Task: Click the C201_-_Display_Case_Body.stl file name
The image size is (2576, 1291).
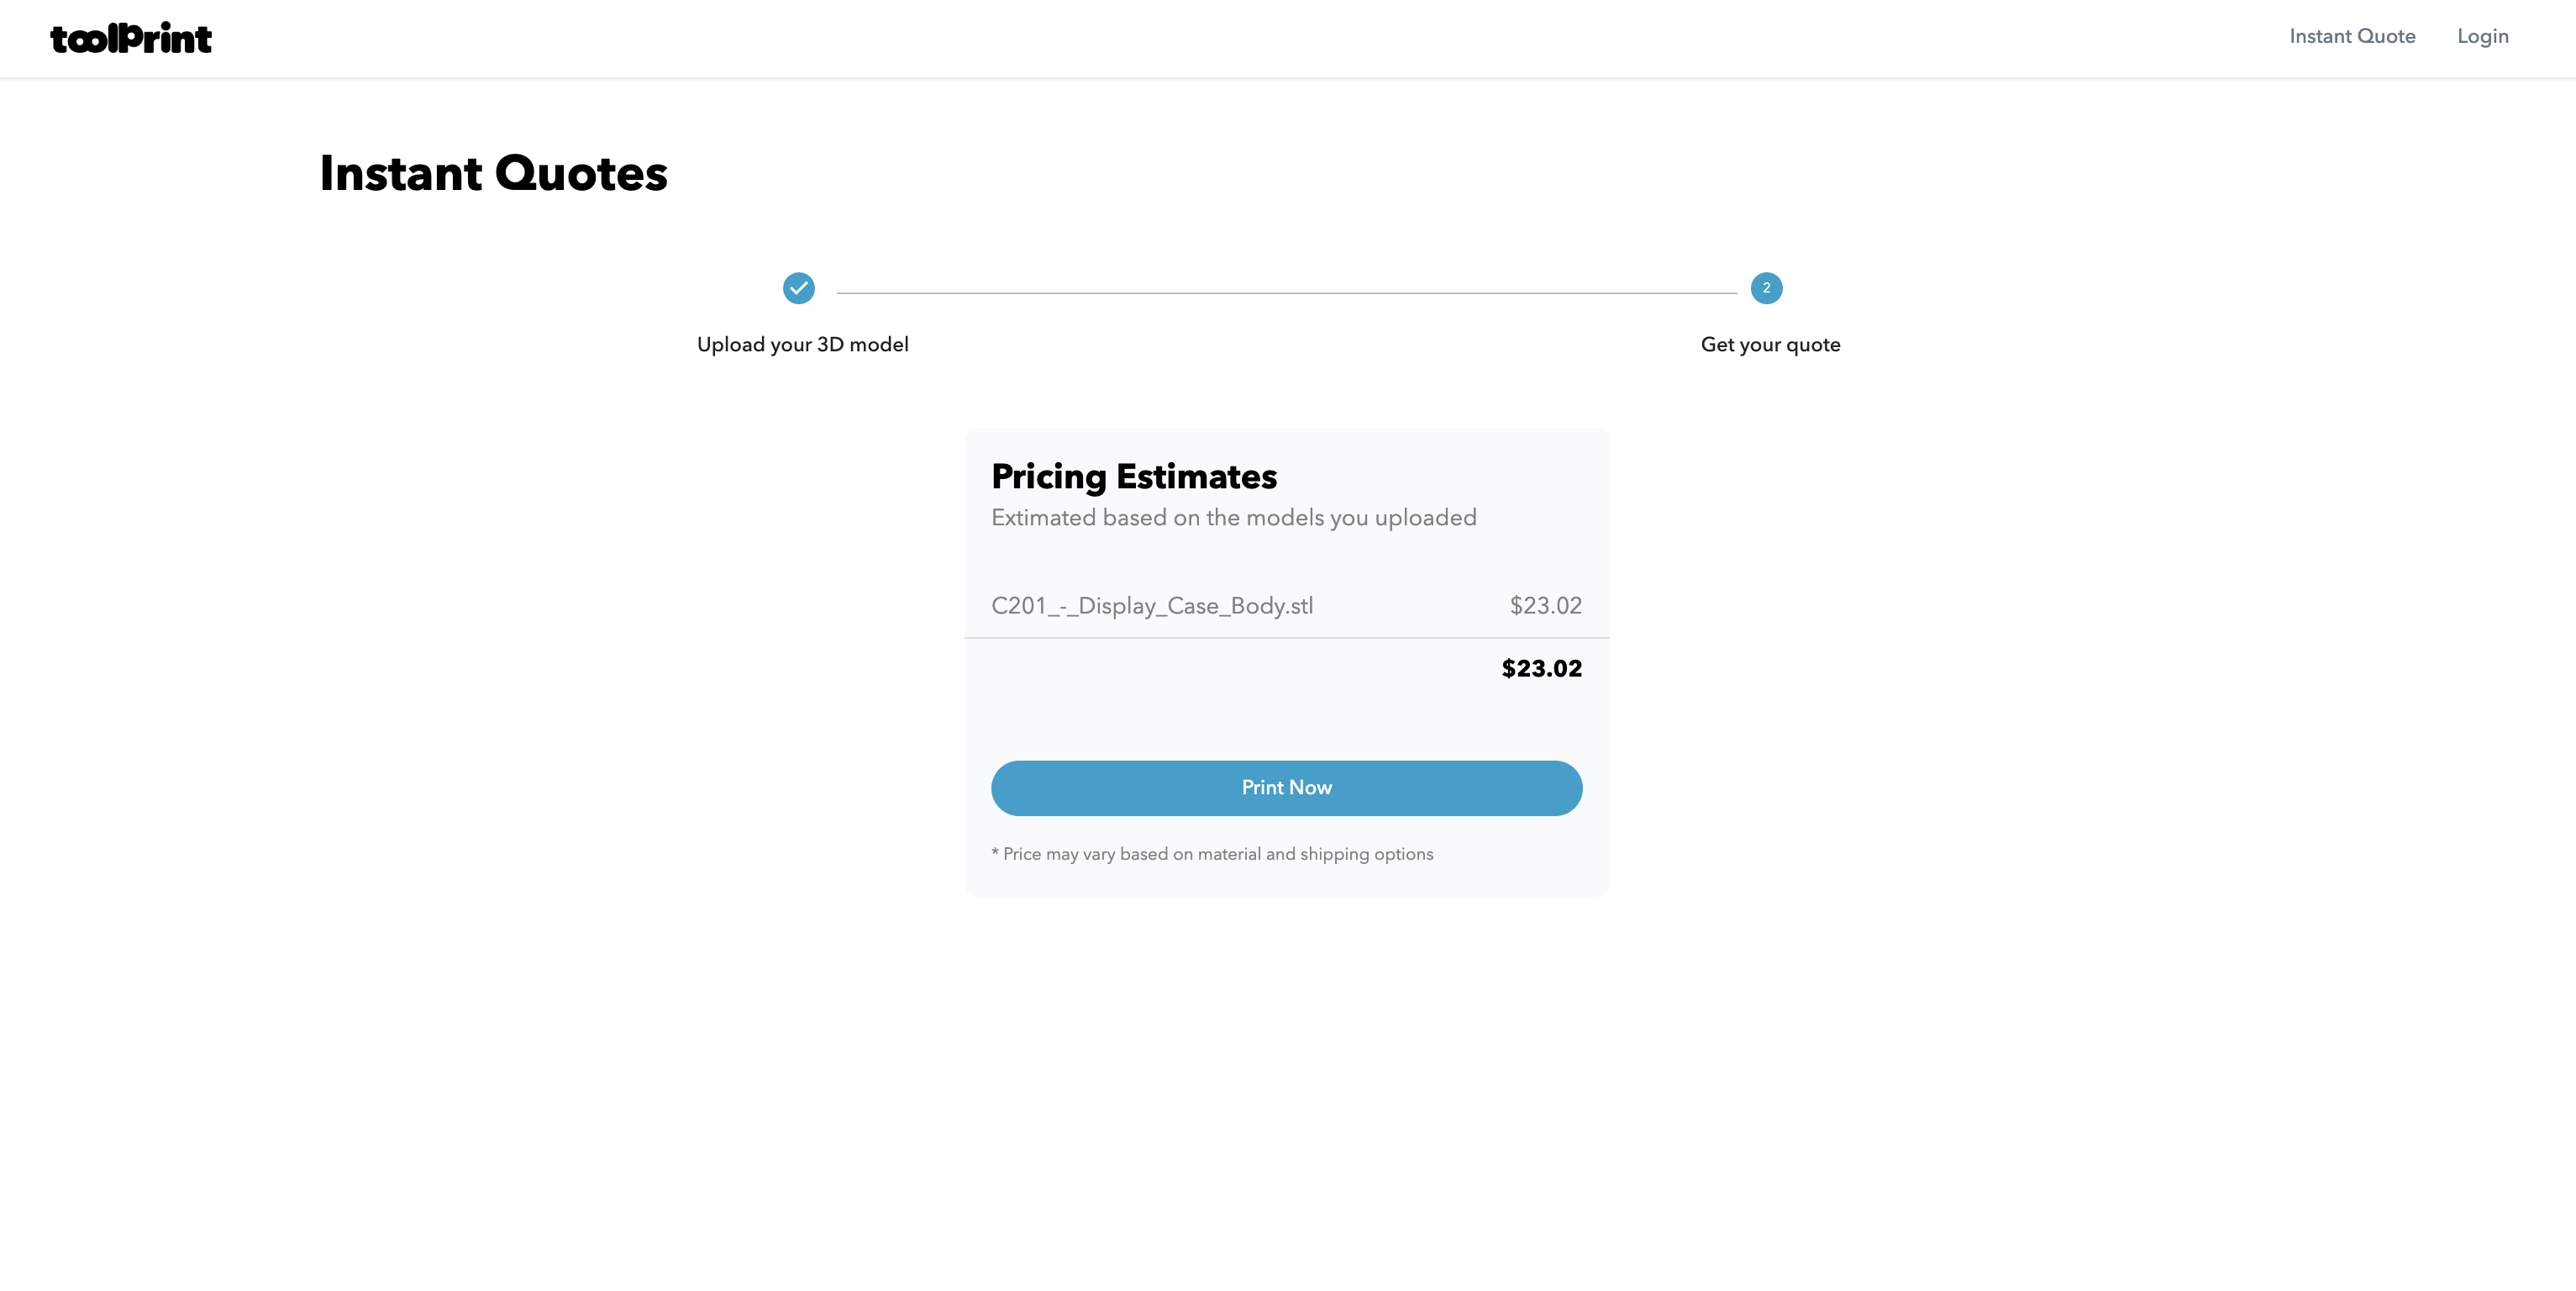Action: click(x=1152, y=606)
